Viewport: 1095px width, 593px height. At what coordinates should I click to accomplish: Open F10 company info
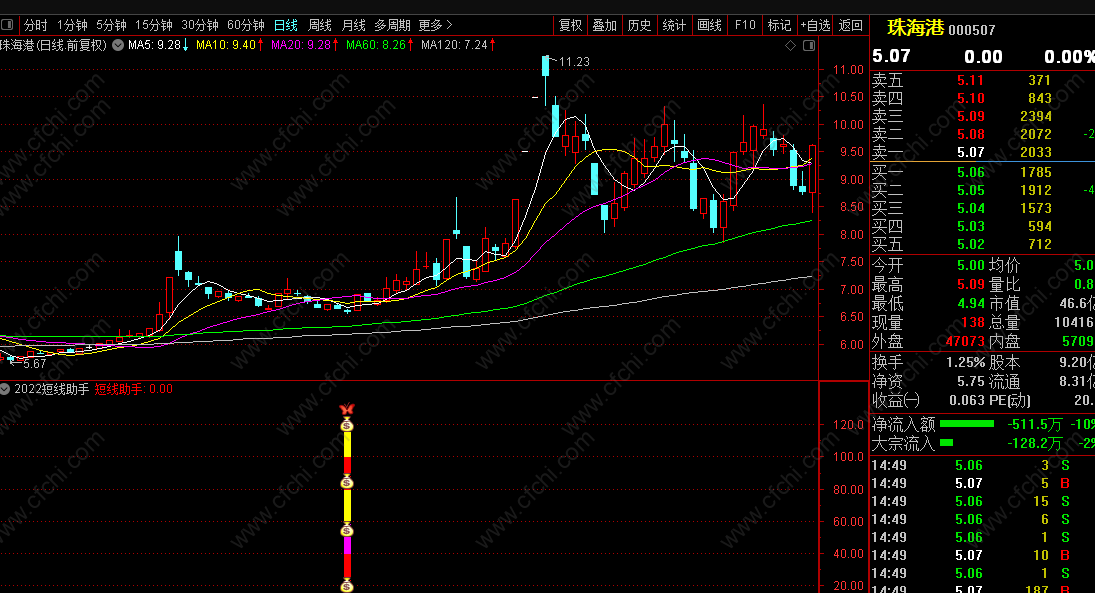point(745,25)
